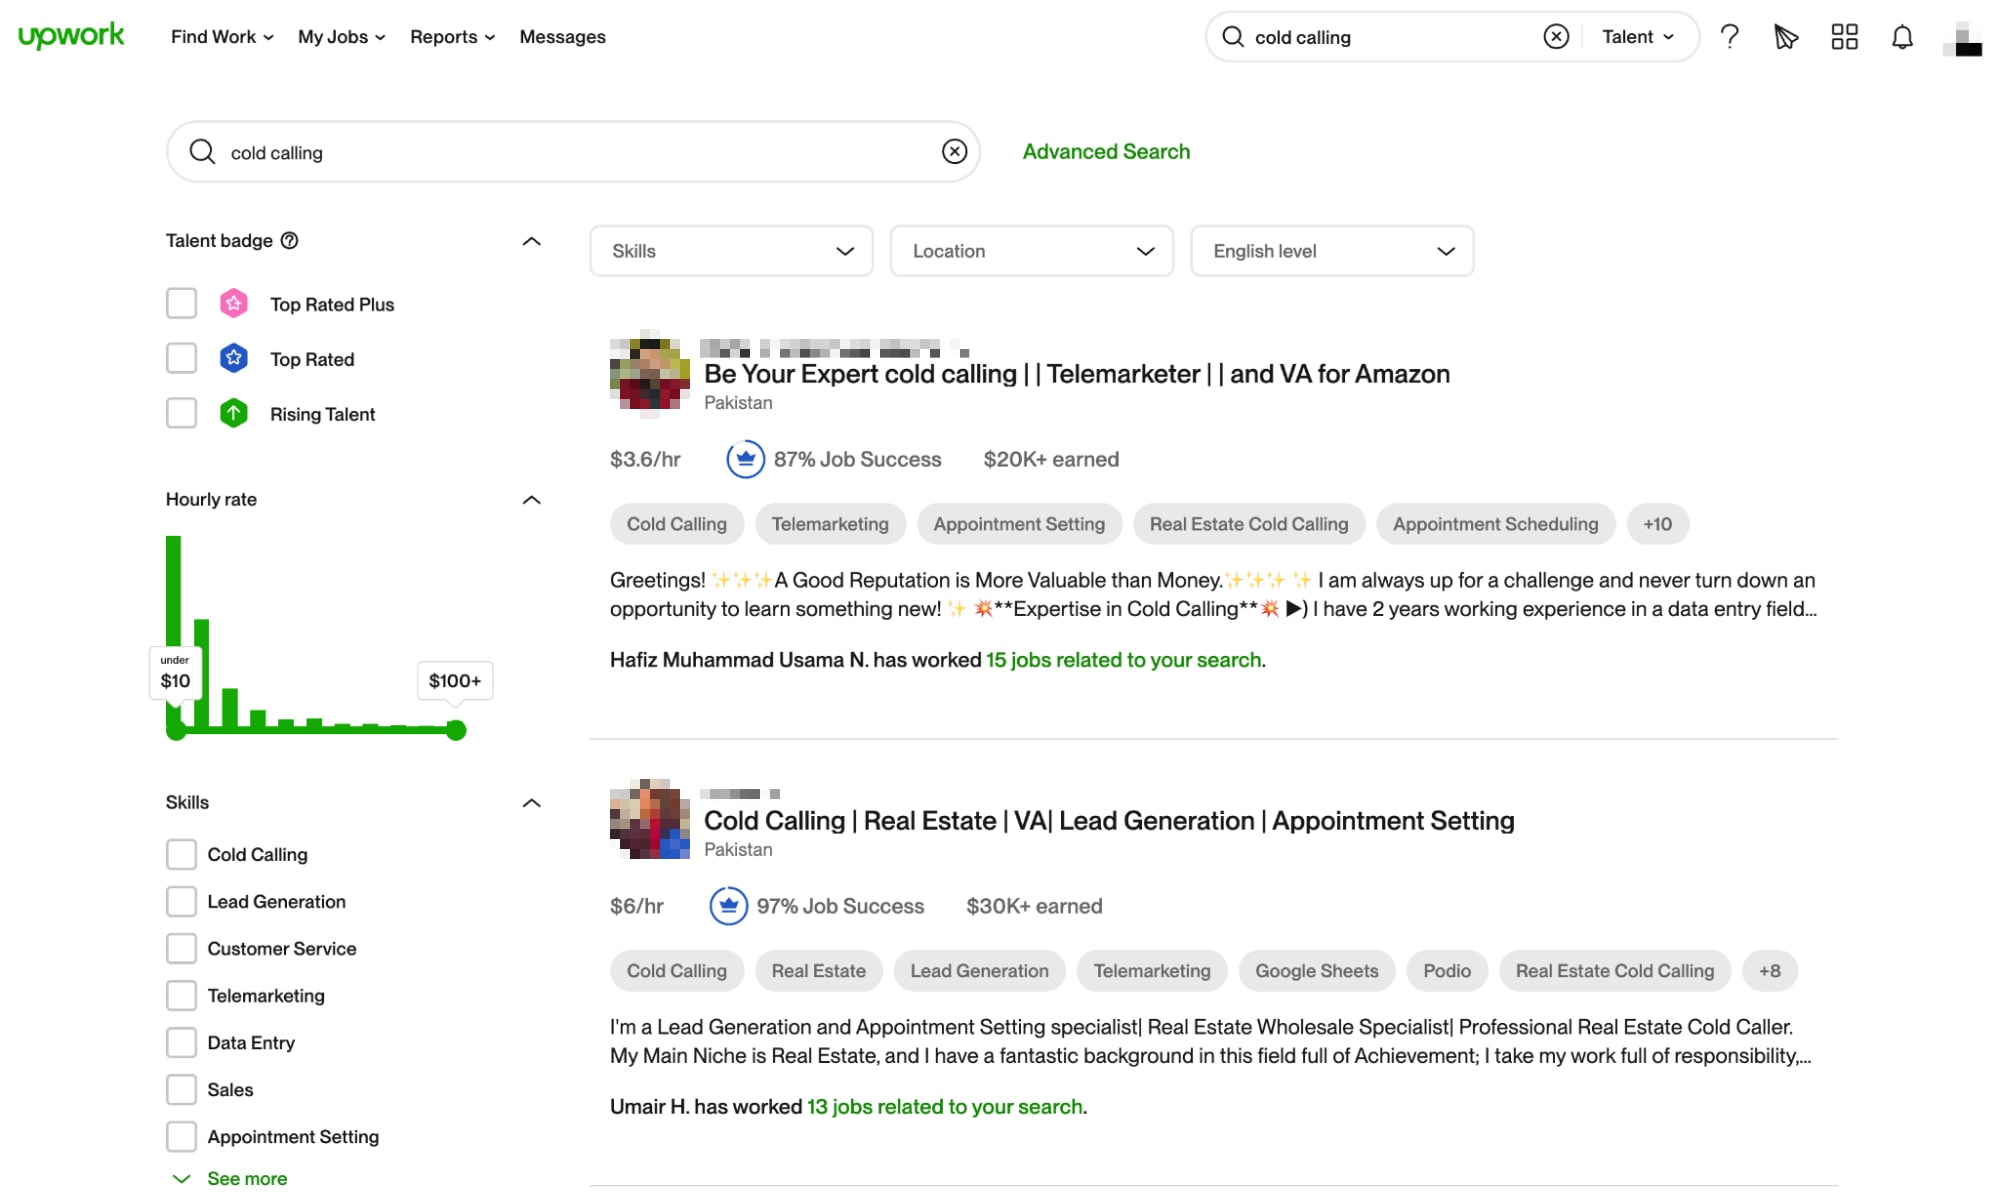The height and width of the screenshot is (1204, 1999).
Task: Click the blue Top Rated badge icon
Action: [233, 358]
